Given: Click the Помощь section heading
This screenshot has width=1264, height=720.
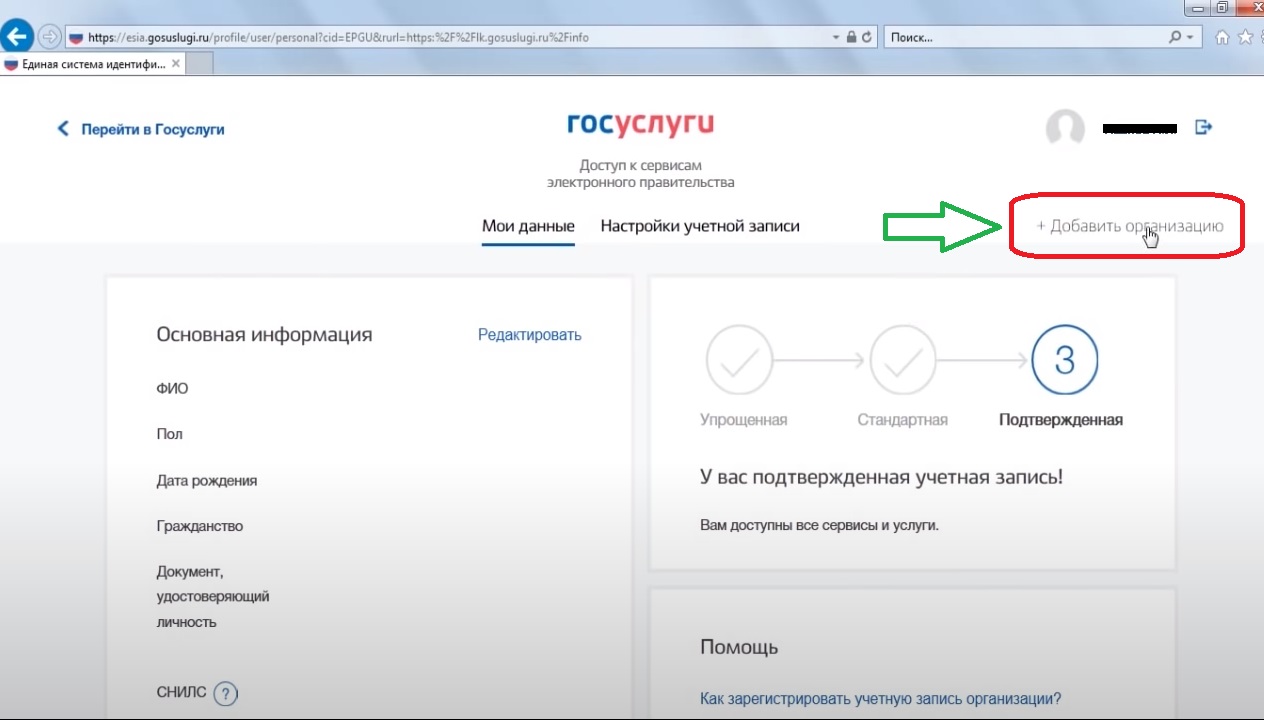Looking at the screenshot, I should pos(739,647).
